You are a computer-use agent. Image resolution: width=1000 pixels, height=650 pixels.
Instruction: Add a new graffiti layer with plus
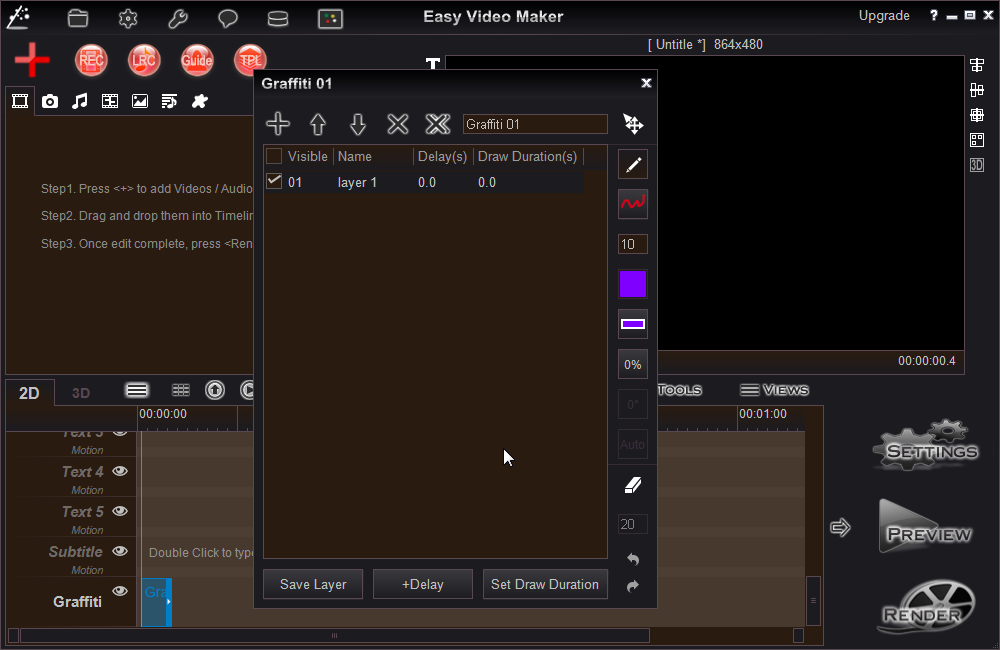[278, 124]
